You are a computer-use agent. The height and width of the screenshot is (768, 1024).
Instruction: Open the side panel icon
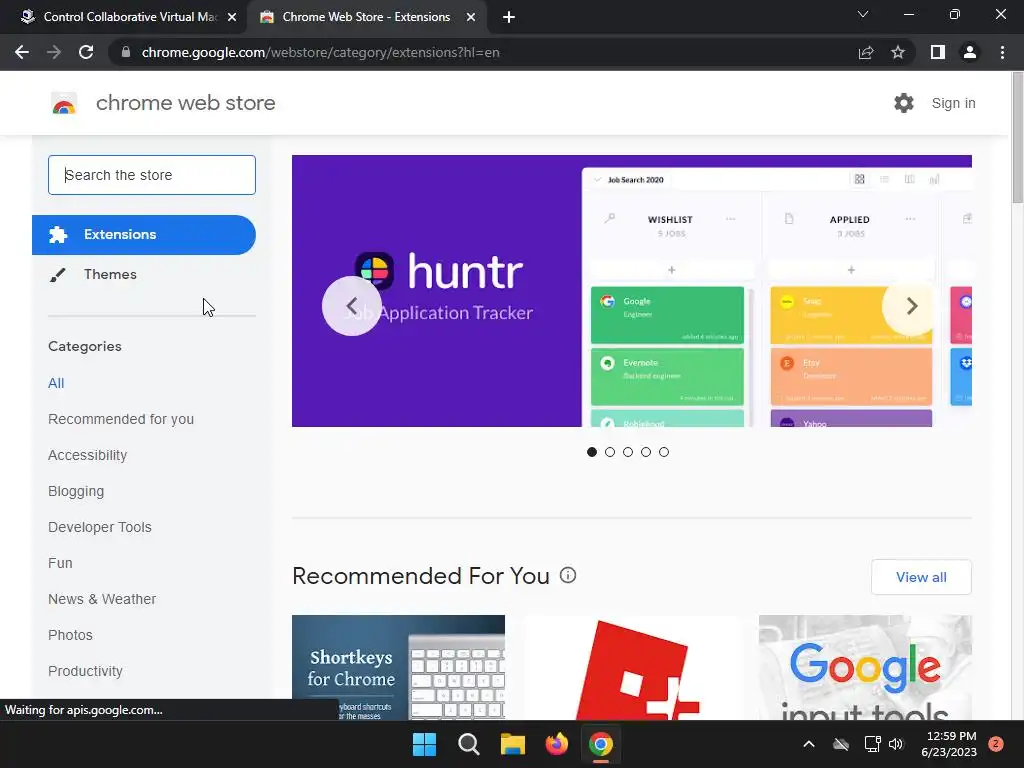point(938,52)
